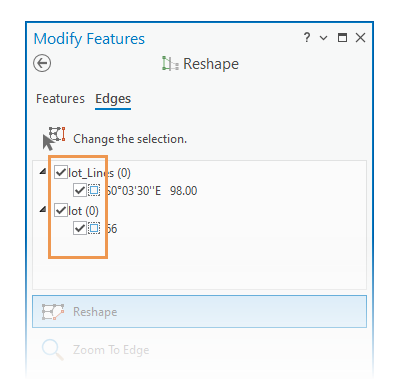Screen dimensions: 400x380
Task: Select the edge entry labeled 98.00
Action: coord(152,191)
